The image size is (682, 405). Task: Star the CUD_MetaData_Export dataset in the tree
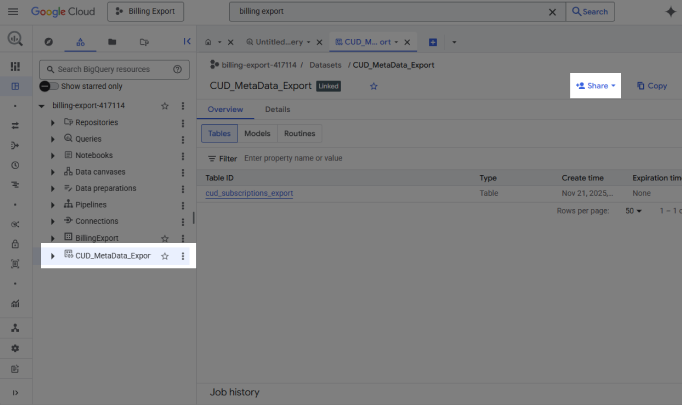165,256
